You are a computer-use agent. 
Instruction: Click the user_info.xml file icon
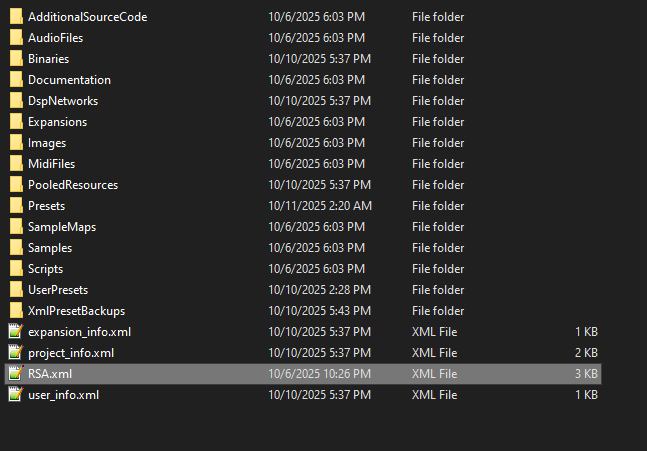(x=15, y=395)
